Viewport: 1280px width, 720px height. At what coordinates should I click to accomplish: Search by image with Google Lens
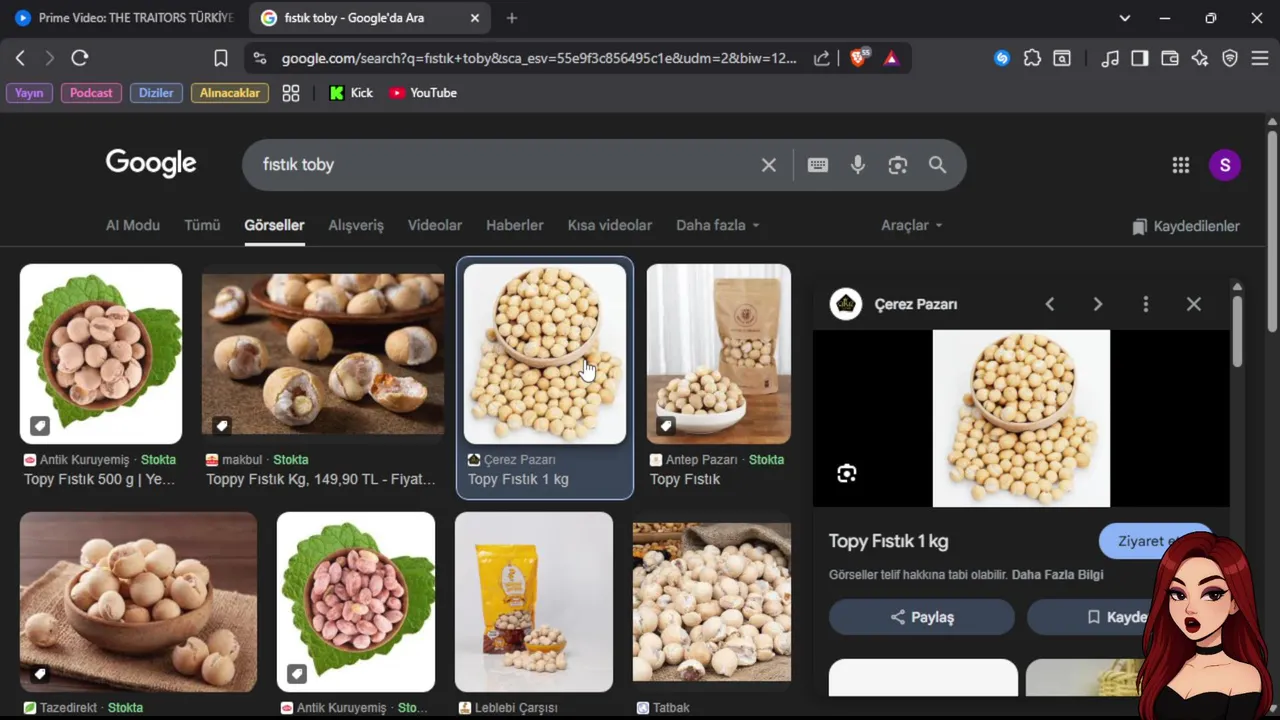(898, 165)
